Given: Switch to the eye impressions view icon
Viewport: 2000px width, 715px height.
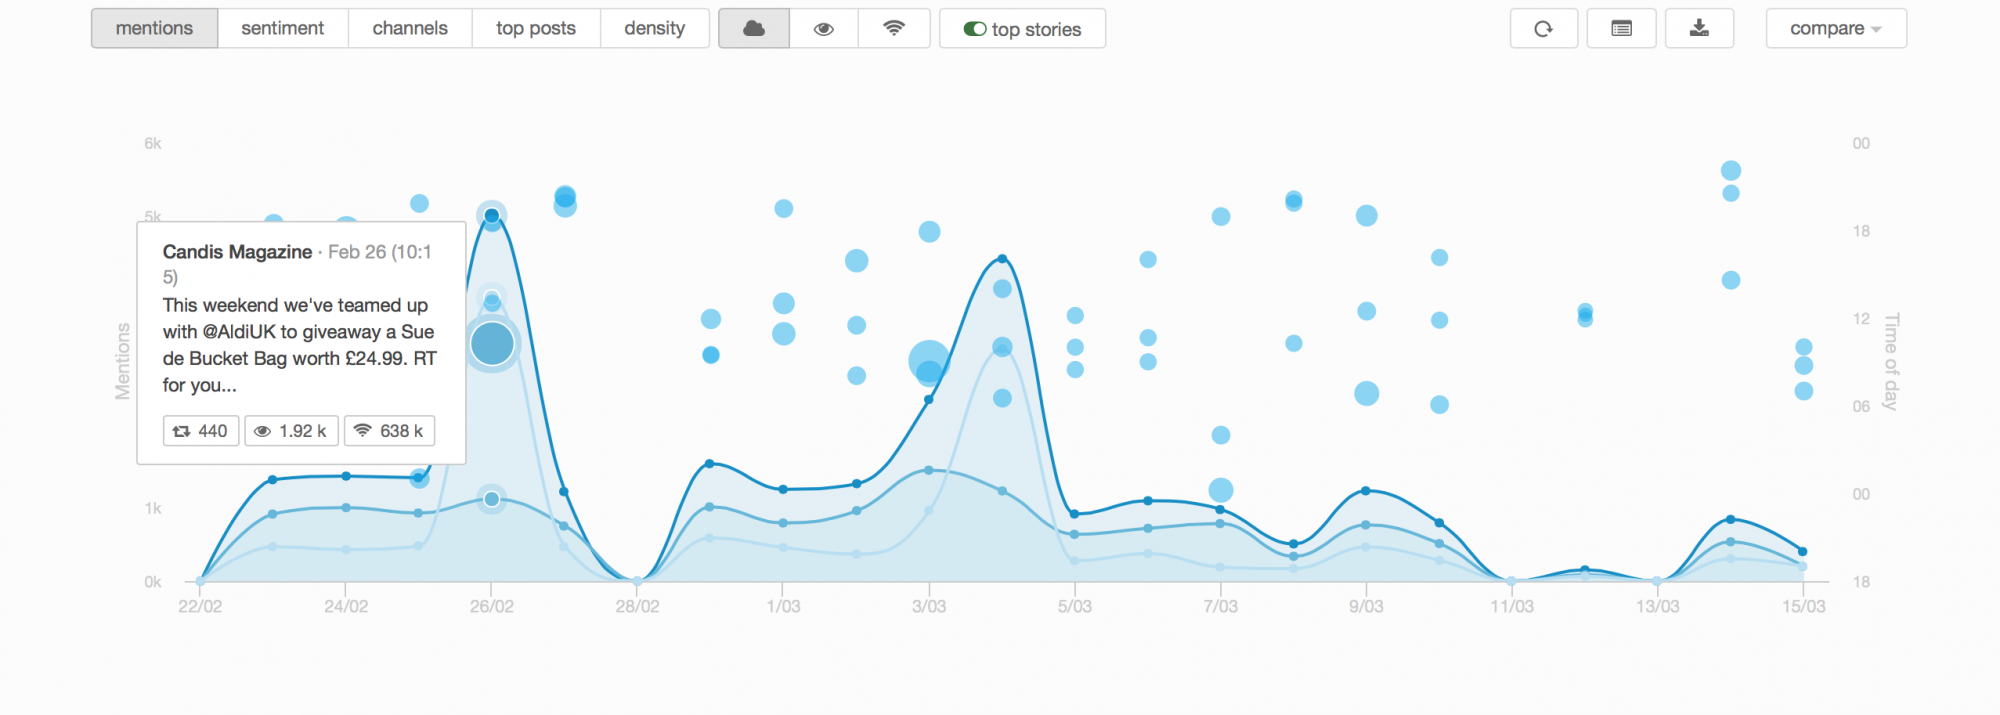Looking at the screenshot, I should [x=824, y=29].
